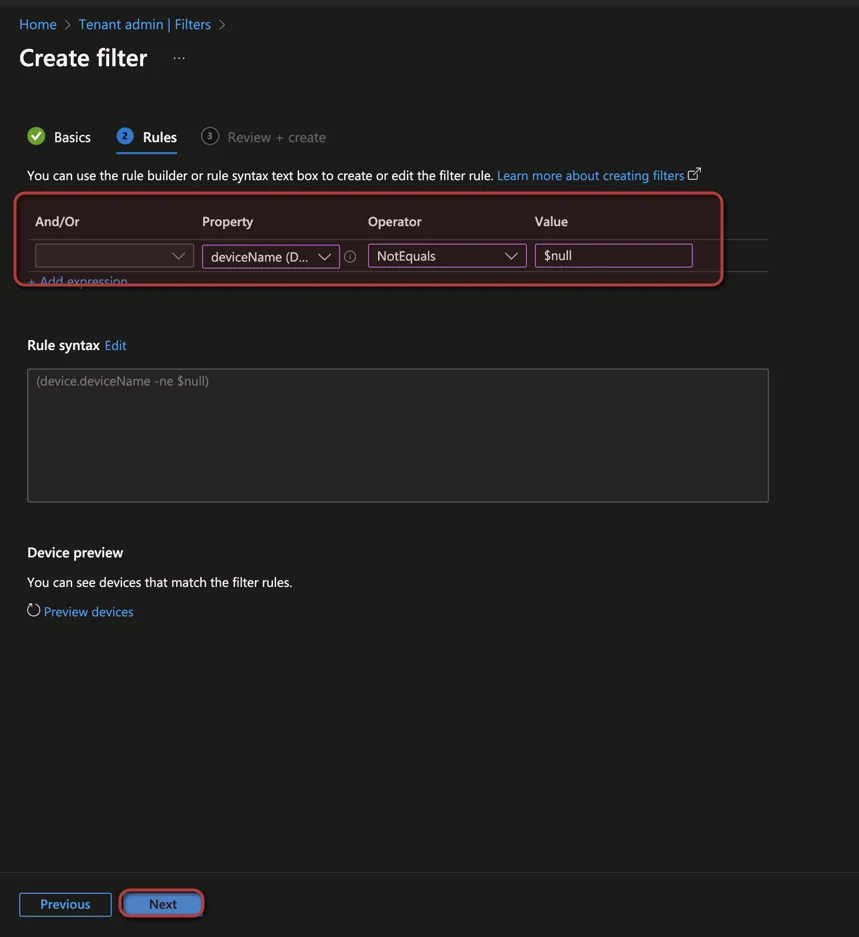Click the Device preview heading
The width and height of the screenshot is (859, 937).
[x=75, y=553]
